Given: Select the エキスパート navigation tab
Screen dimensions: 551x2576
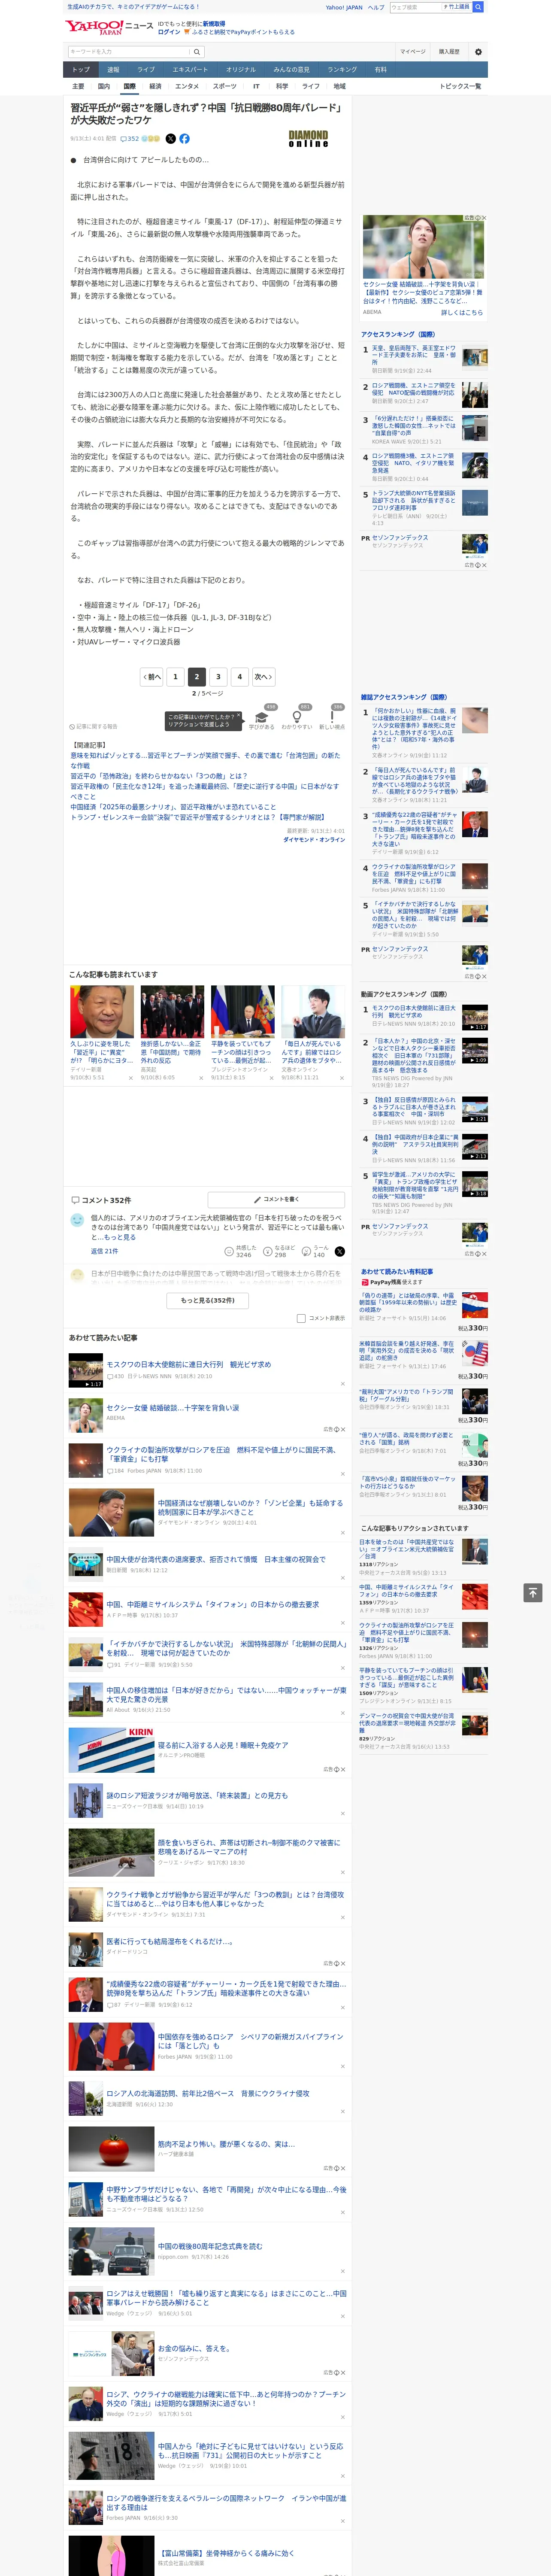Looking at the screenshot, I should coord(190,70).
